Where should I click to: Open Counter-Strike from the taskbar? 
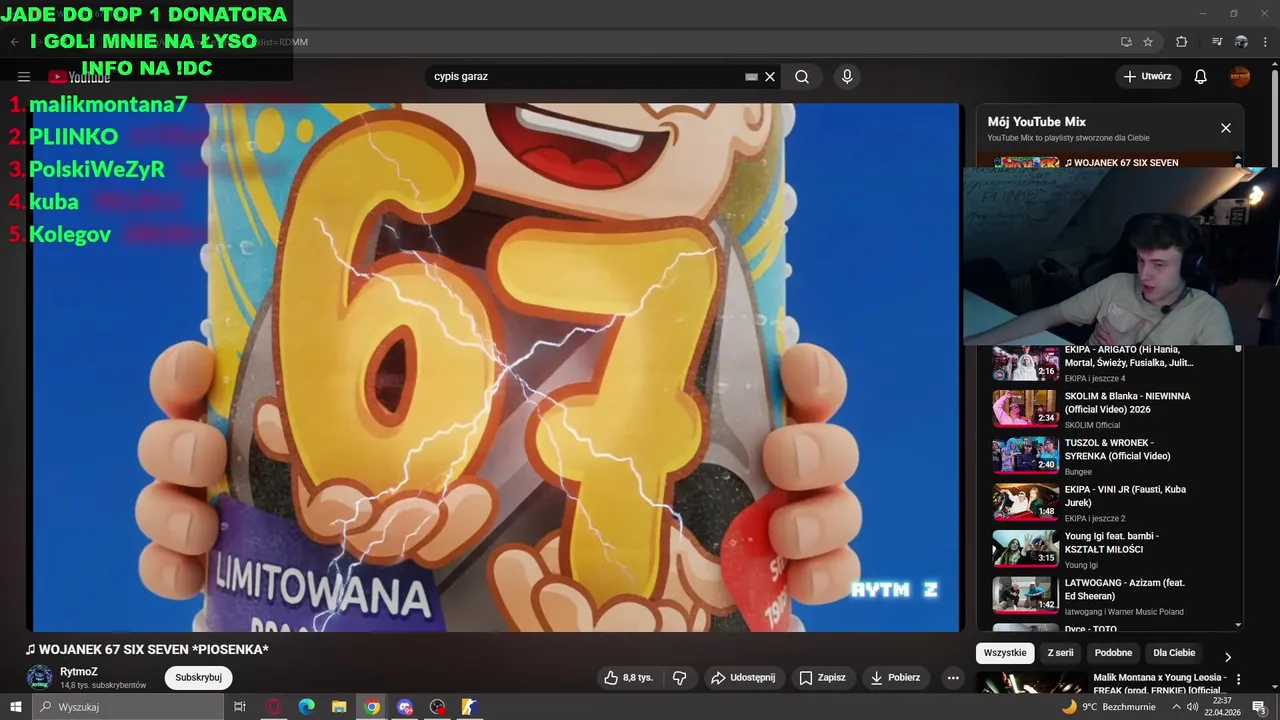pyautogui.click(x=469, y=707)
